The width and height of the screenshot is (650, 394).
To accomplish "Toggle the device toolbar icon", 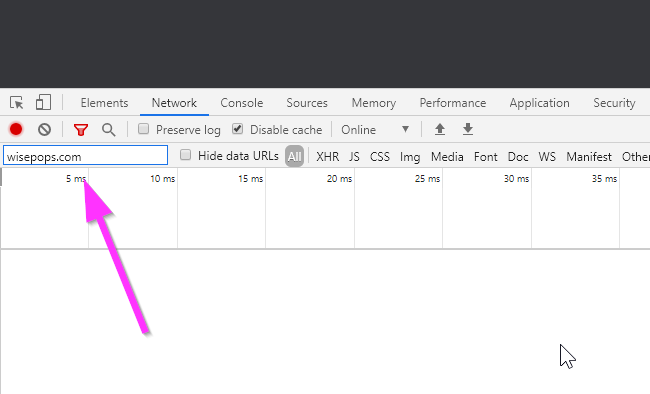I will pyautogui.click(x=43, y=102).
